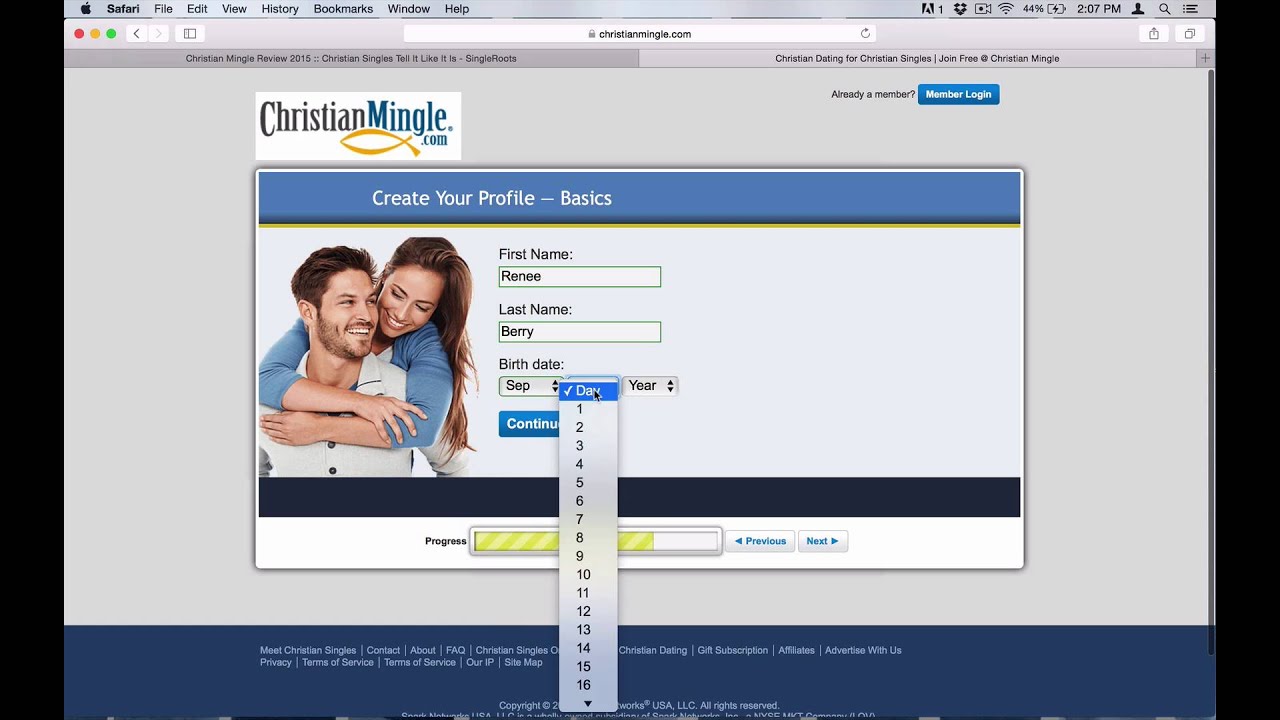
Task: Choose day 8 from the list
Action: pos(588,538)
